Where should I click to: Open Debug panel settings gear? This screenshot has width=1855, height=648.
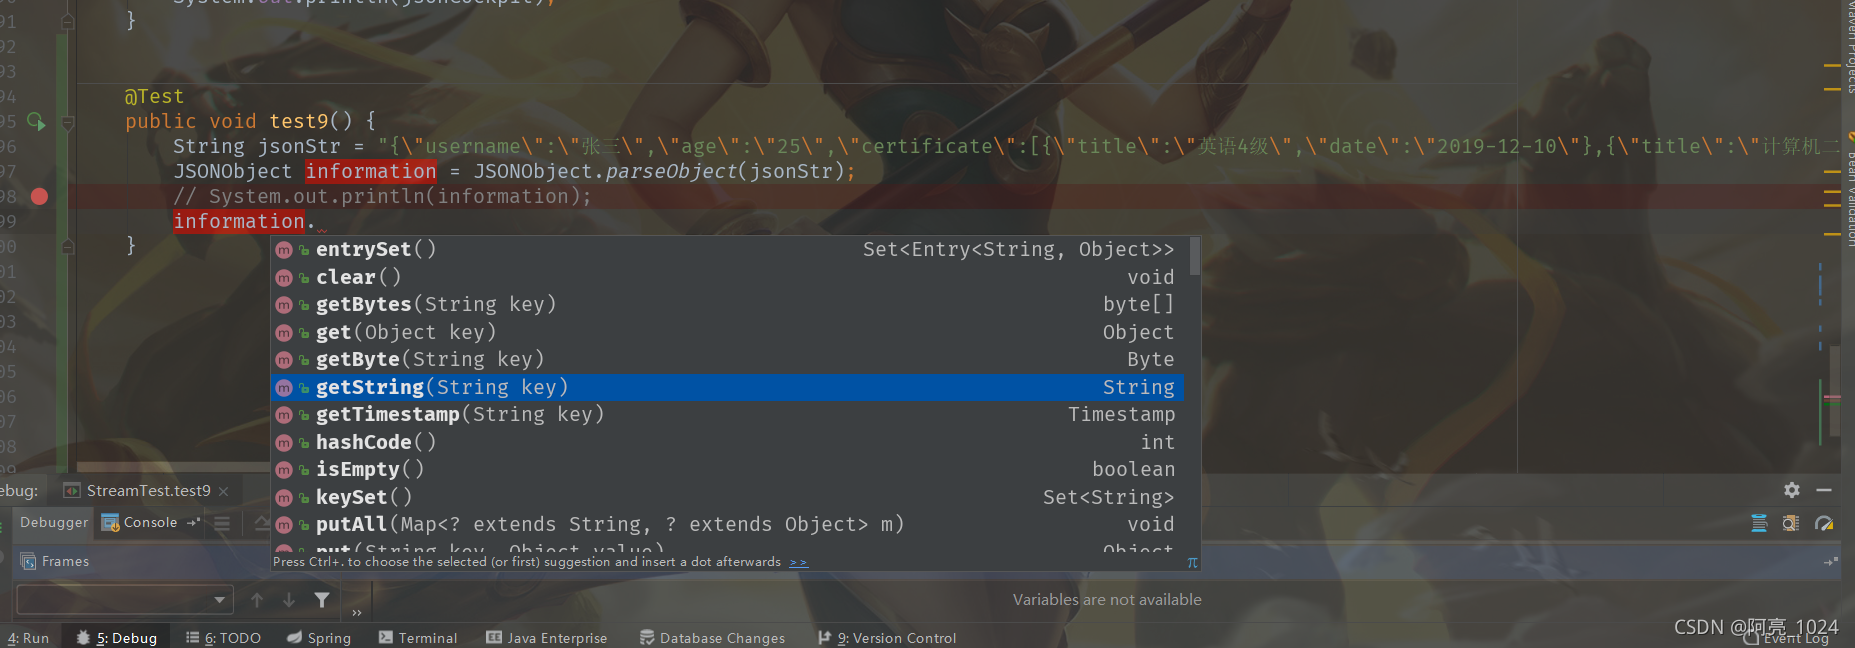tap(1792, 490)
